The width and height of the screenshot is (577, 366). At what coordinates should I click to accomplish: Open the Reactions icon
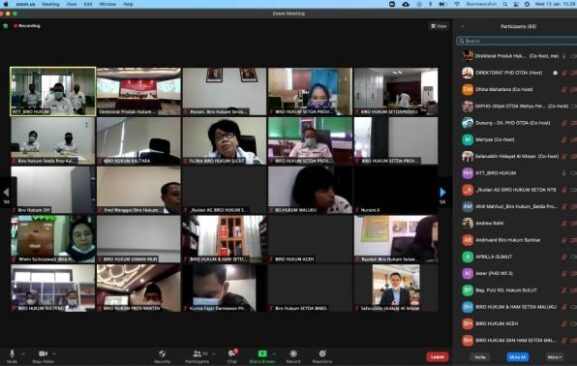pyautogui.click(x=322, y=353)
